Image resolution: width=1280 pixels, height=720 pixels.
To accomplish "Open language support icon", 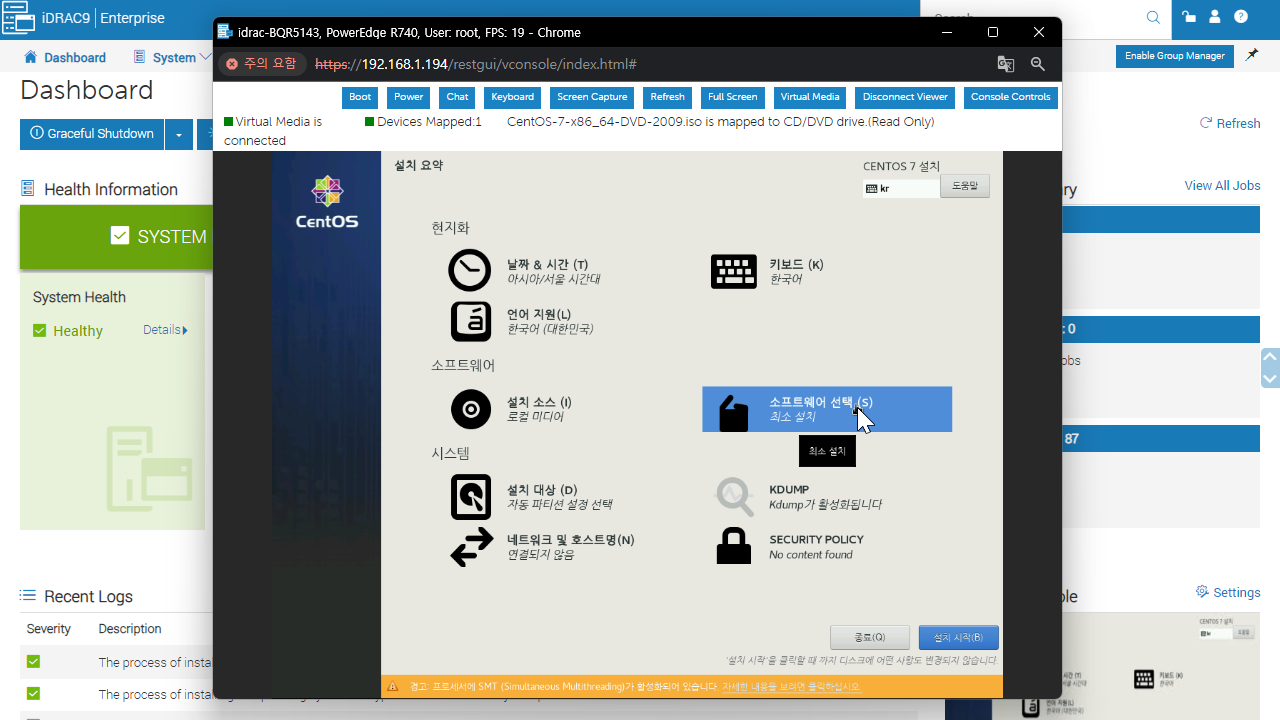I will (470, 321).
